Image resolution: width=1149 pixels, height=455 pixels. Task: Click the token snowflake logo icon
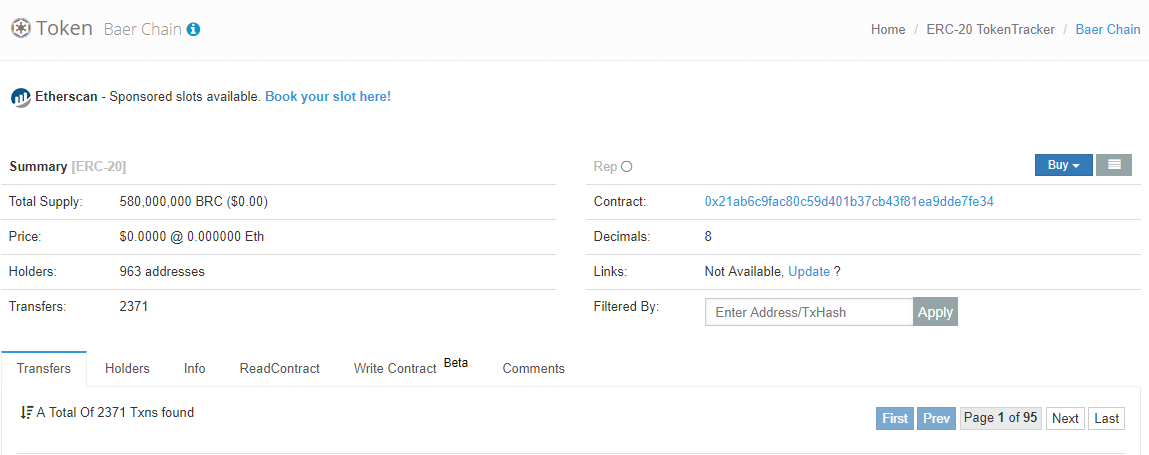pyautogui.click(x=21, y=29)
